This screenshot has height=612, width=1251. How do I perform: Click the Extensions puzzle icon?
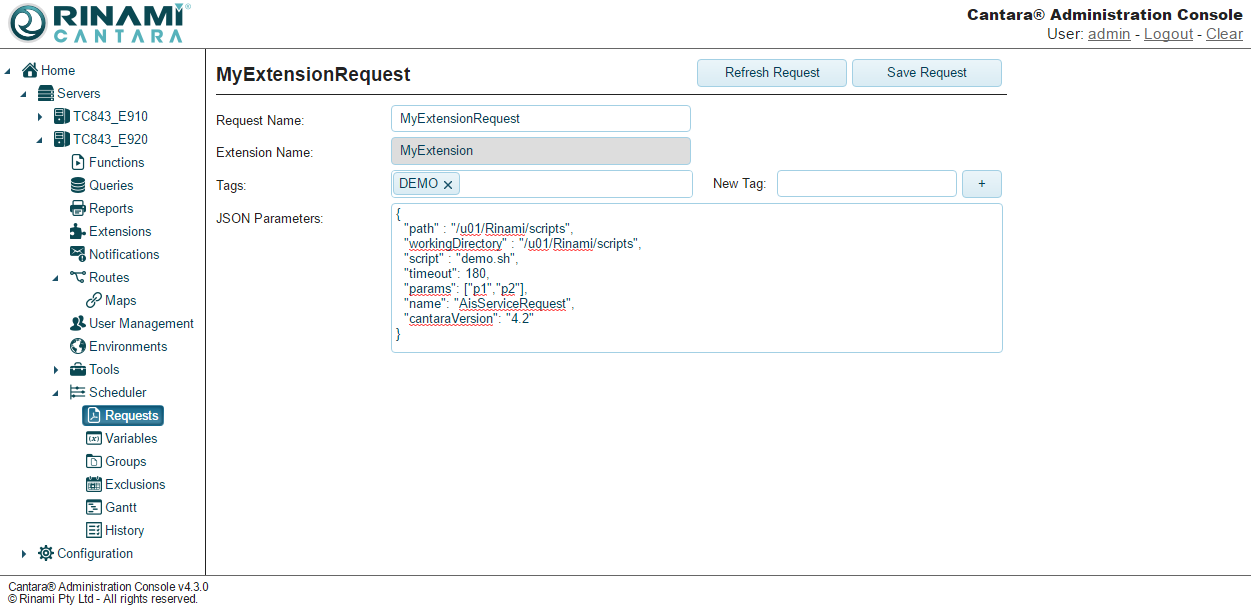coord(78,231)
